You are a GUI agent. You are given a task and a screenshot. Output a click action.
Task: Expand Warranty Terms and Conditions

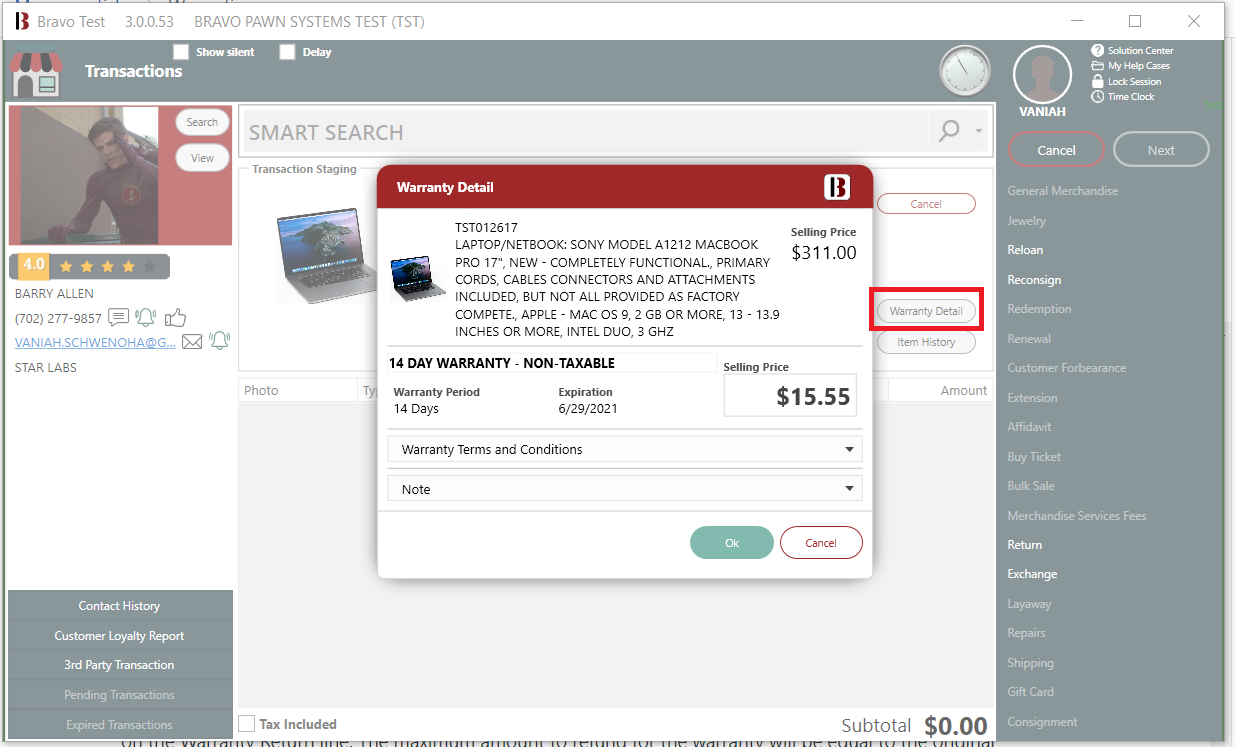coord(625,449)
